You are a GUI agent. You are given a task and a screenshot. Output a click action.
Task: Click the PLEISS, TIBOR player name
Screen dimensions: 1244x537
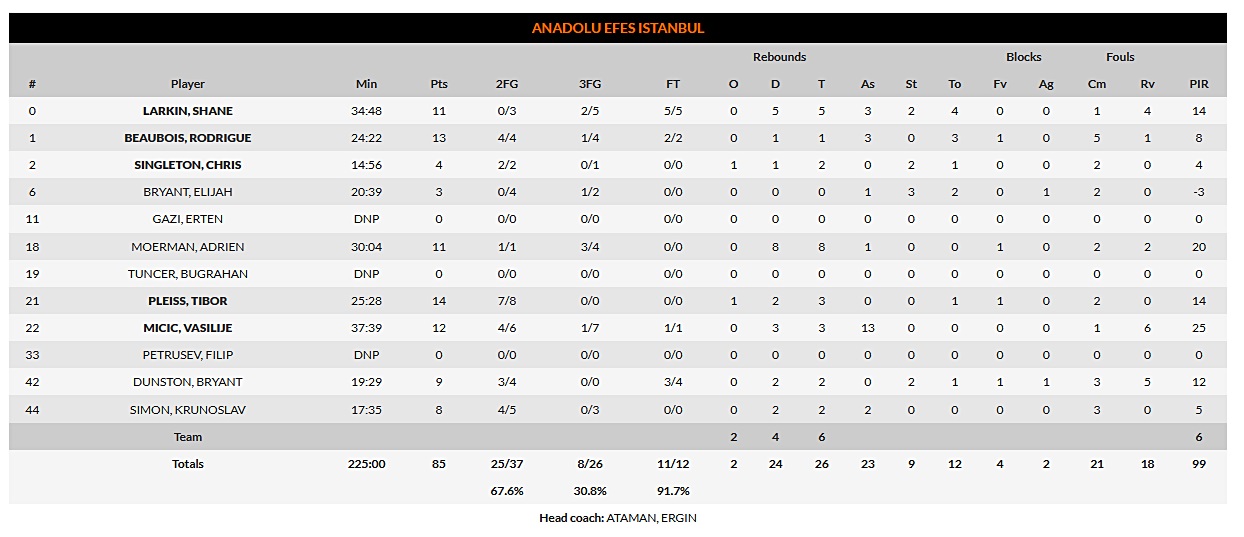click(x=188, y=301)
